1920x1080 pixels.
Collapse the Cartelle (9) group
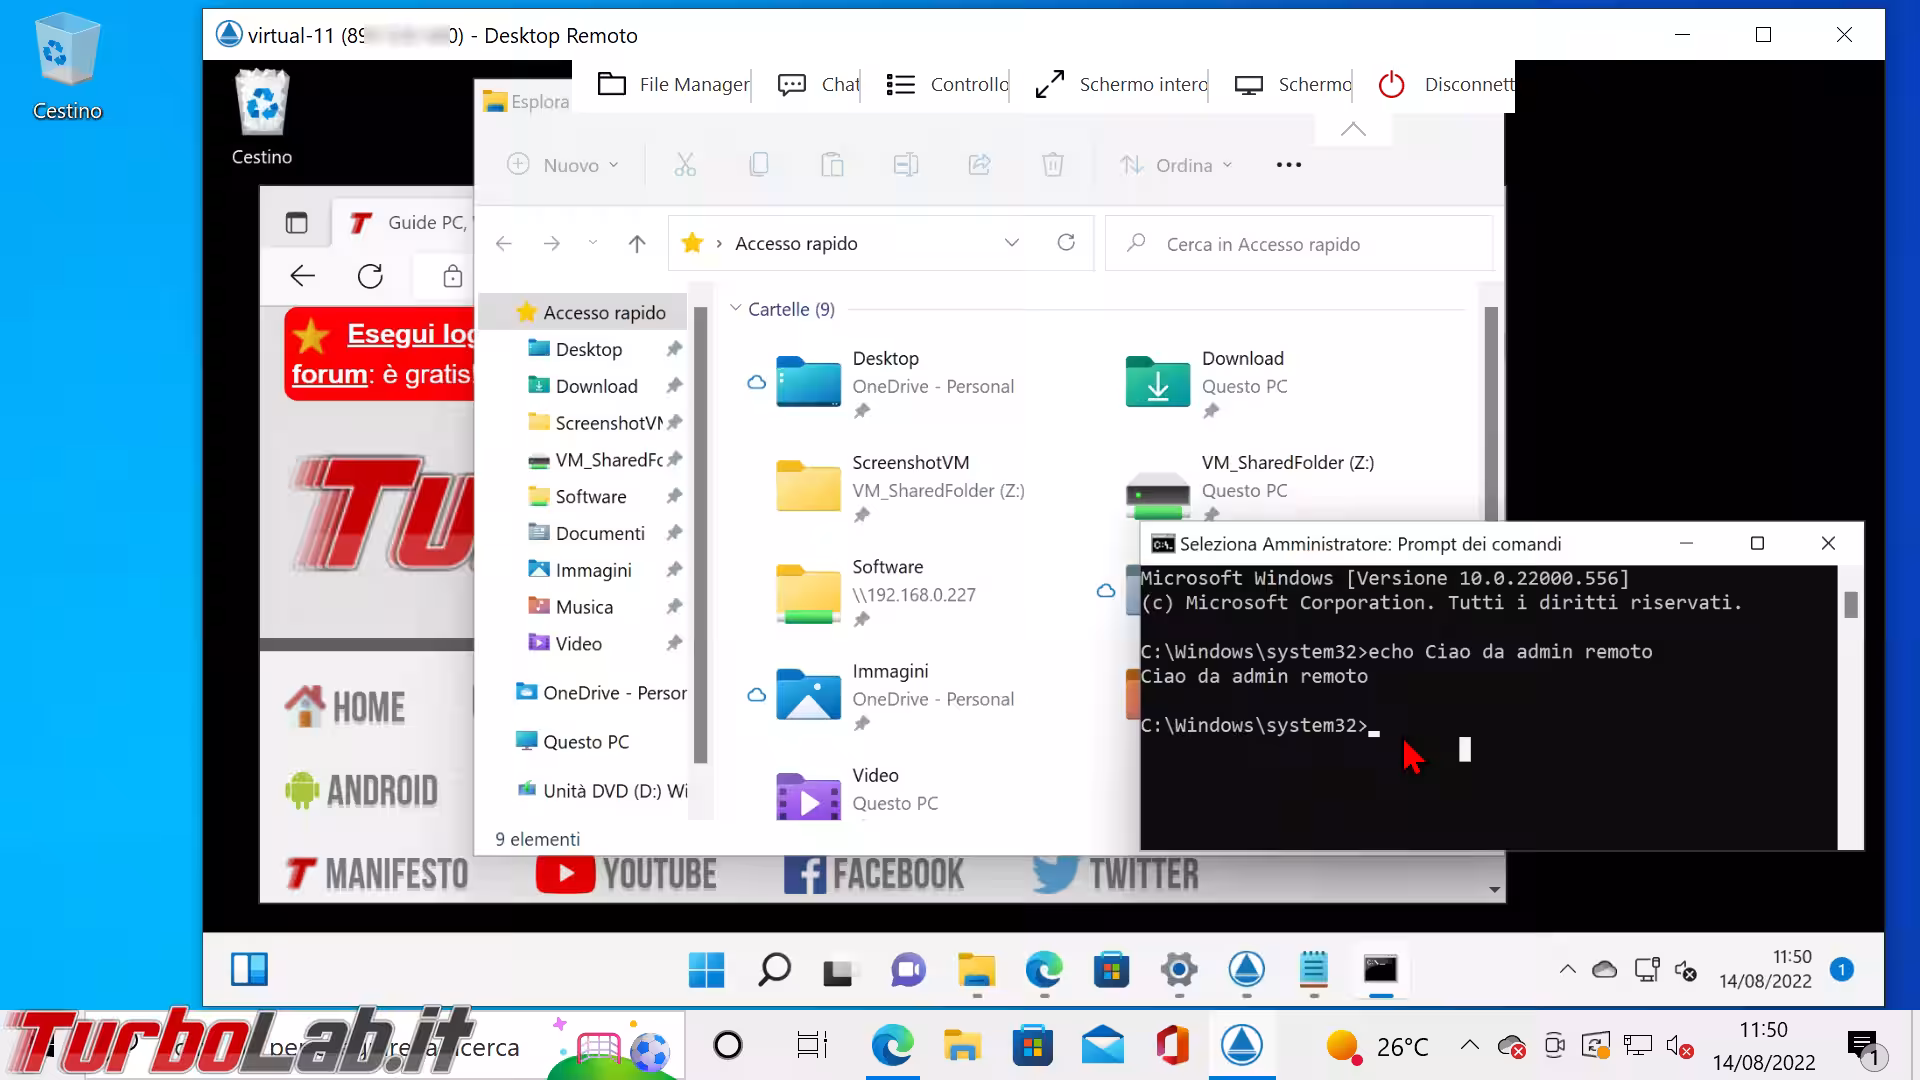pyautogui.click(x=736, y=309)
